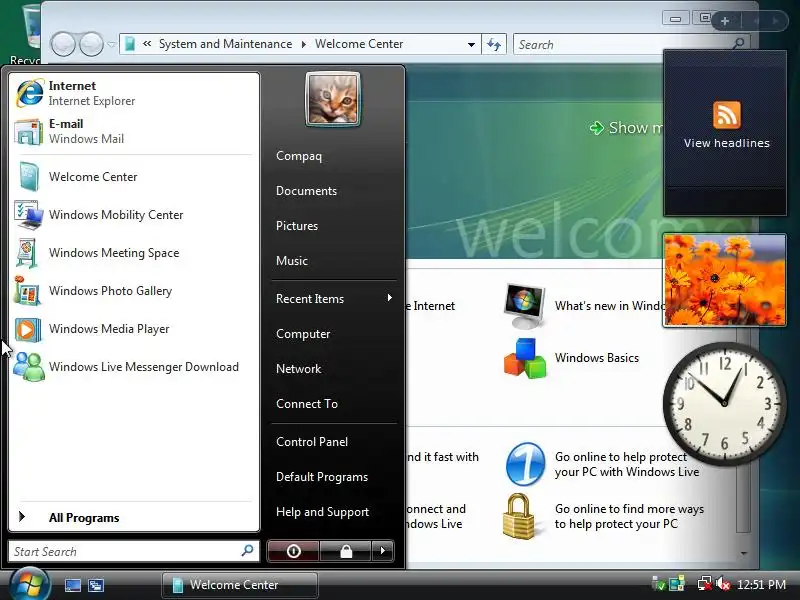Screen dimensions: 800x600
Task: Click Go online to help protect PC item
Action: (602, 464)
